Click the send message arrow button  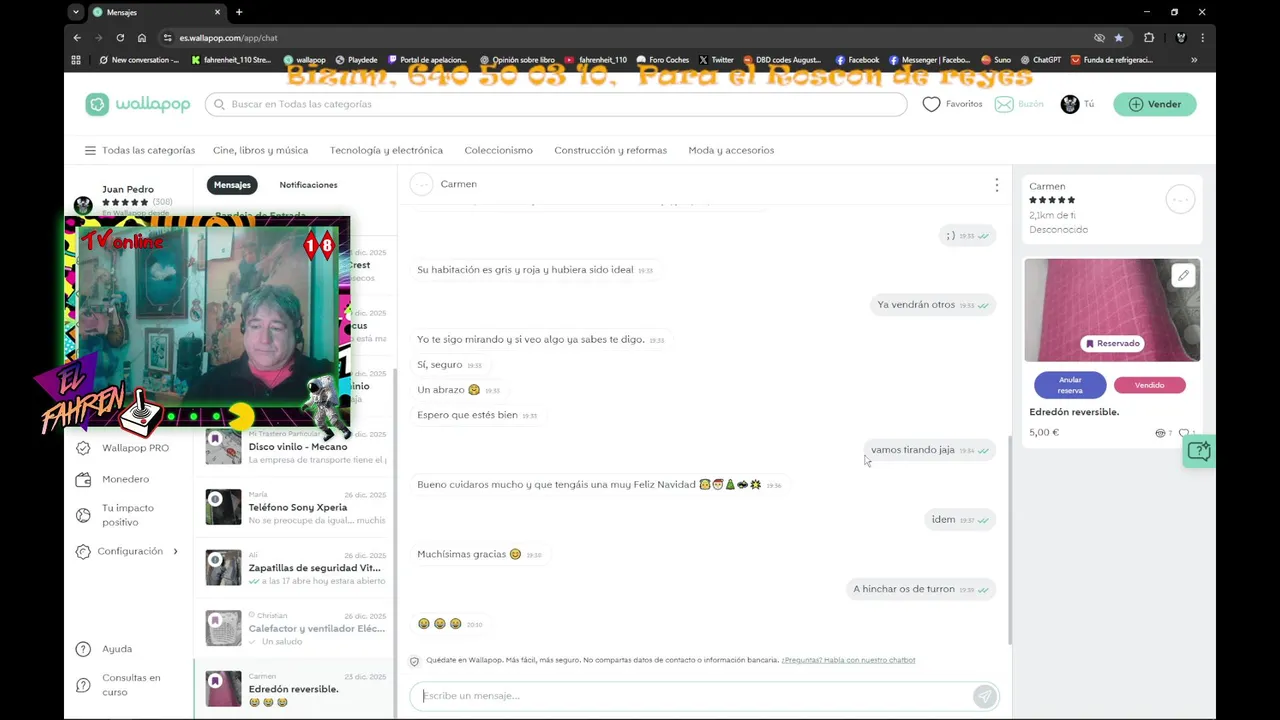(x=985, y=696)
